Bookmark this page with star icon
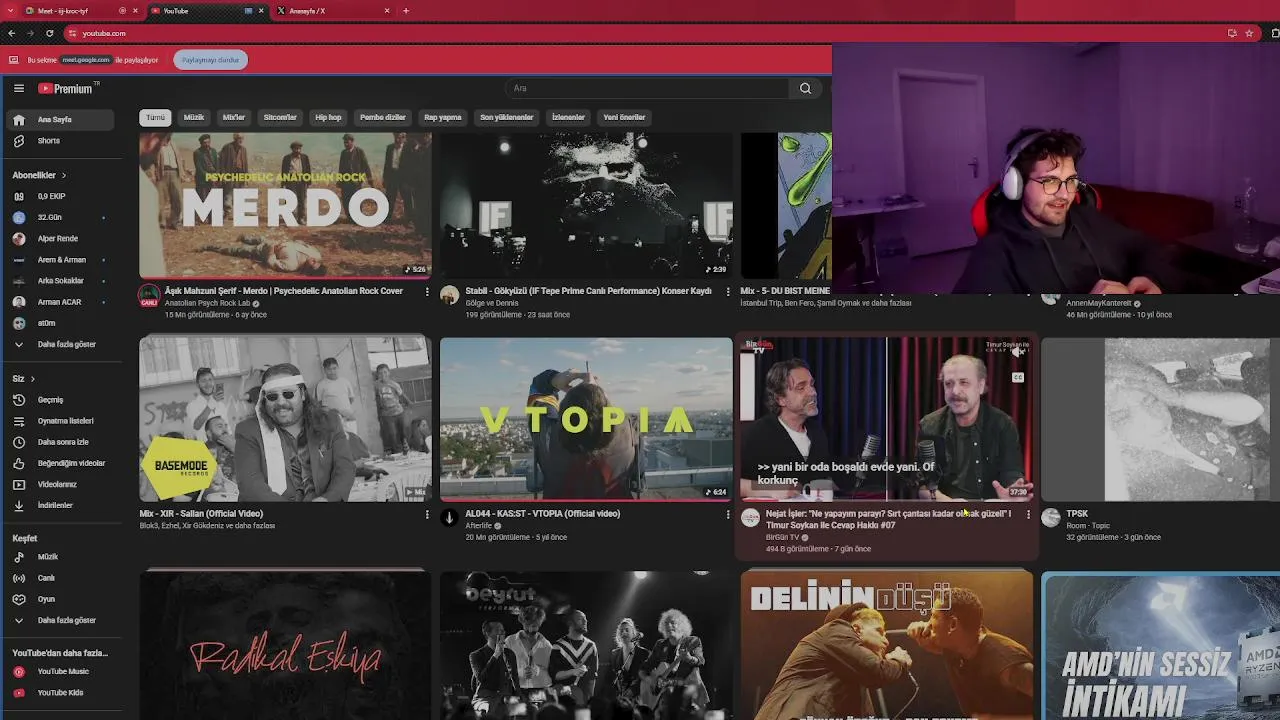 1249,33
